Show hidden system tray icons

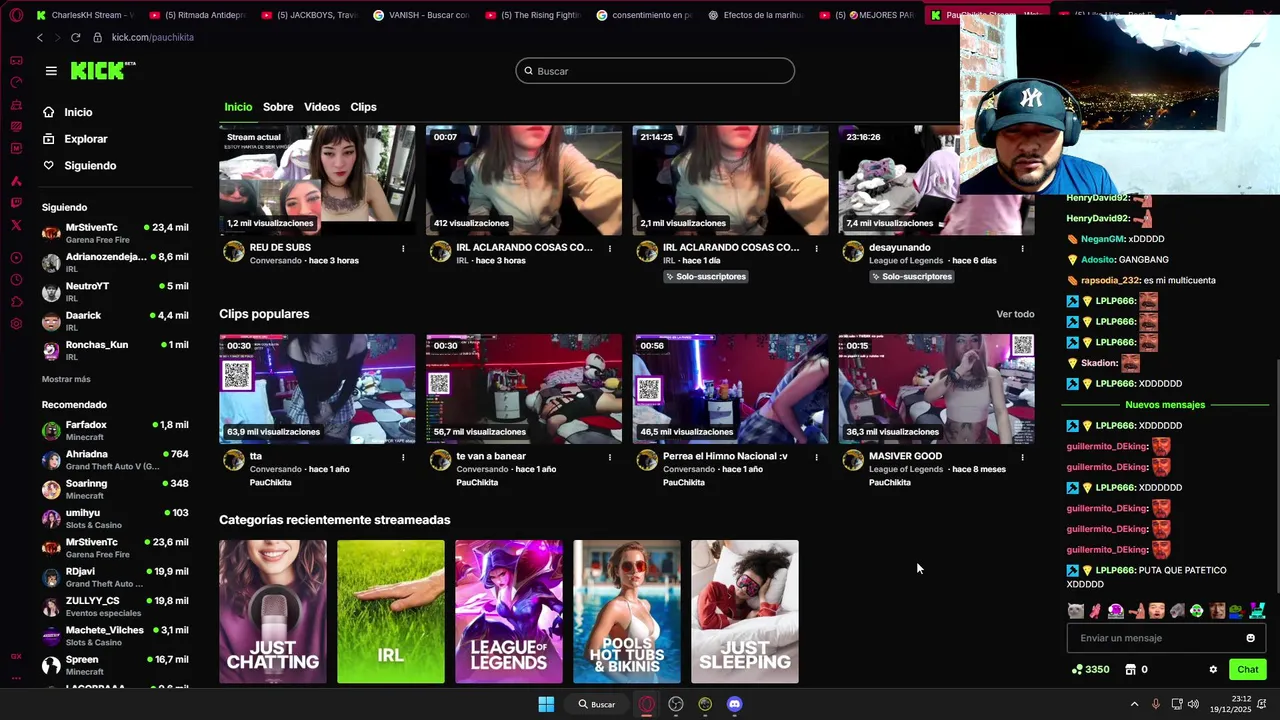pos(1134,704)
